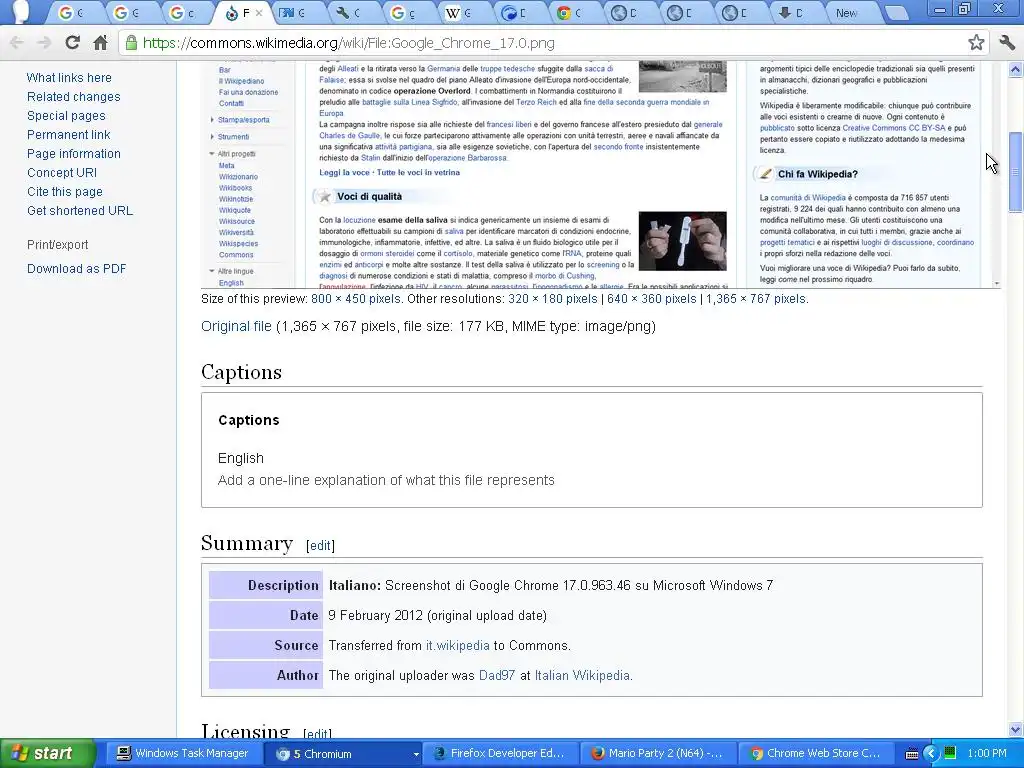Screen dimensions: 1024x768
Task: Click Get shortened URL
Action: click(80, 210)
